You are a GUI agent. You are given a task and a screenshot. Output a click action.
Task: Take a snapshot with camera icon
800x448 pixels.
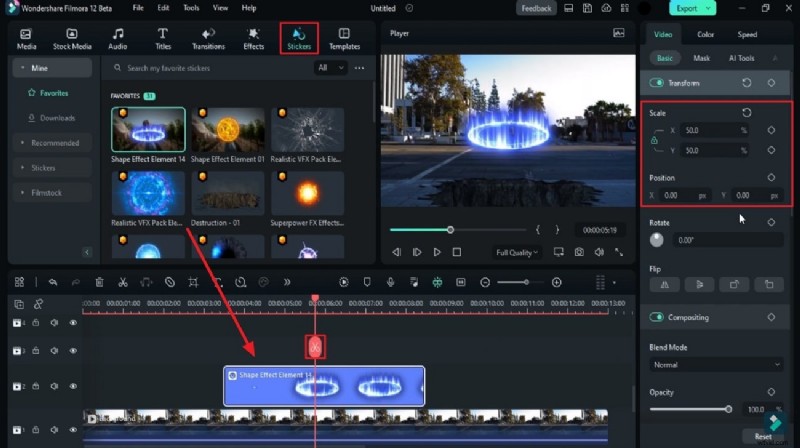pyautogui.click(x=579, y=252)
